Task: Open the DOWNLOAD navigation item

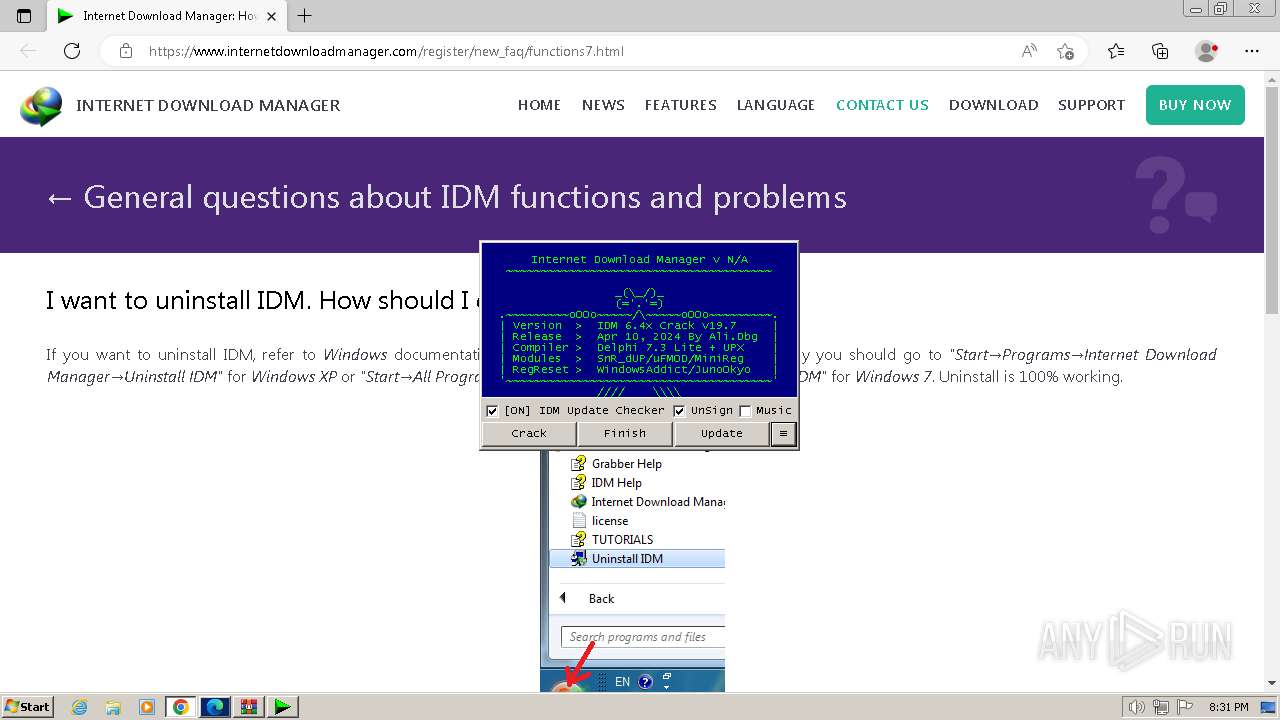Action: click(x=993, y=105)
